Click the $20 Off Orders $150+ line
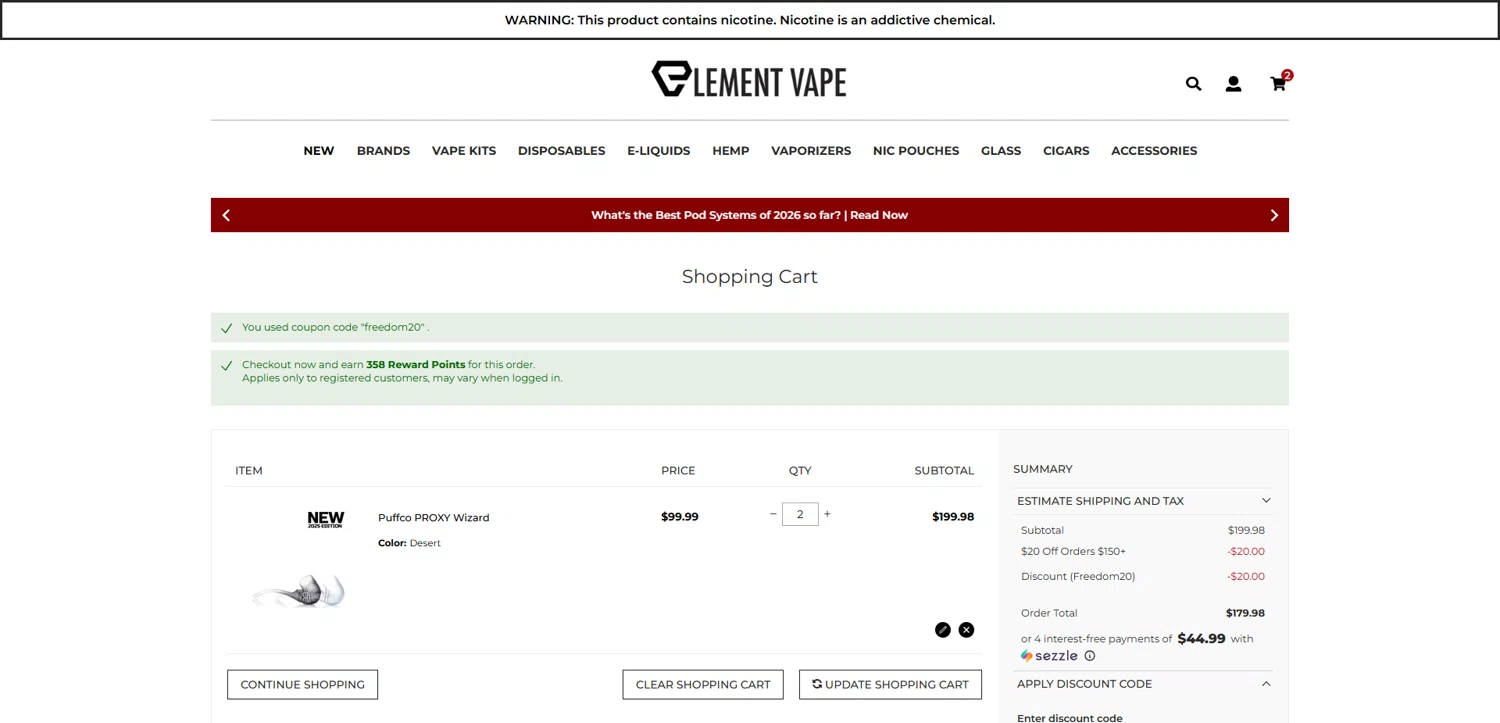Screen dimensions: 1500x723 1143,552
